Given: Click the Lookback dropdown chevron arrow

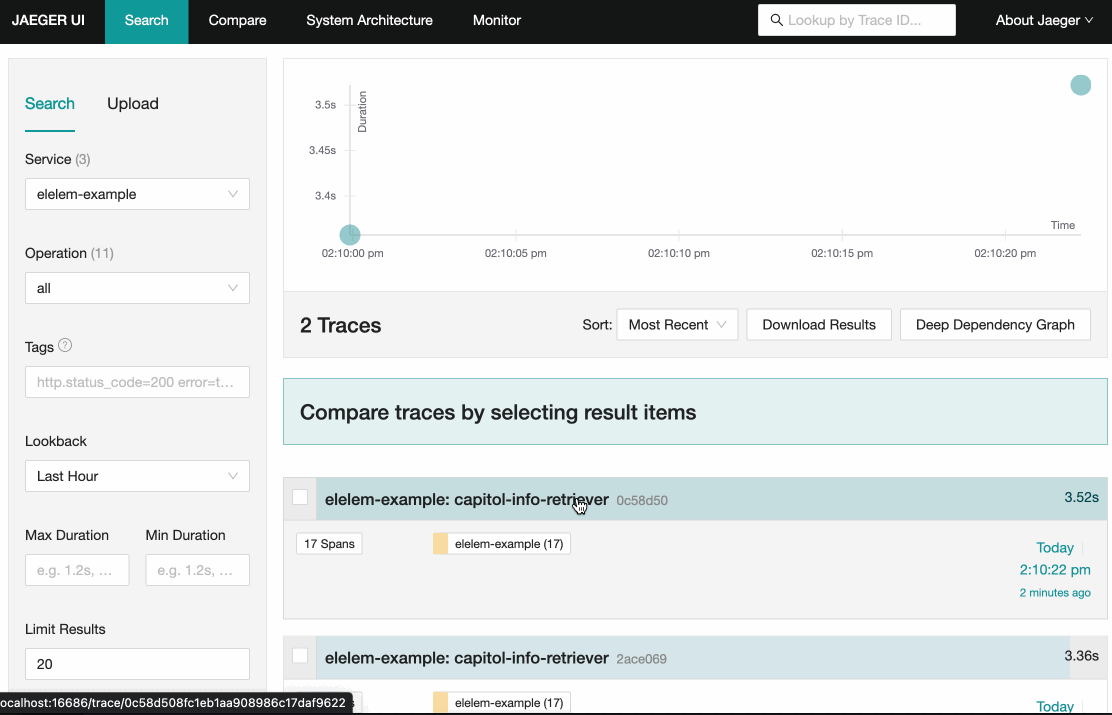Looking at the screenshot, I should (x=233, y=476).
